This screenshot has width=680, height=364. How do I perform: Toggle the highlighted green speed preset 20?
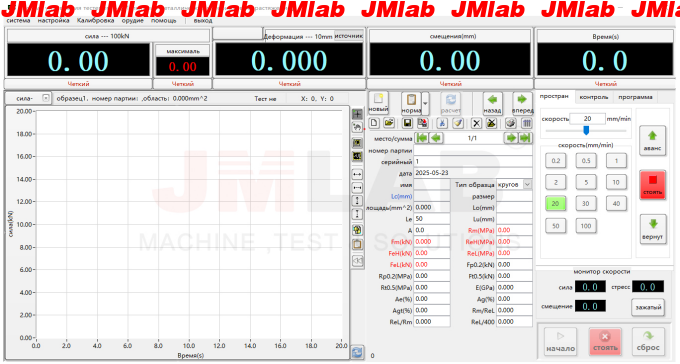(556, 203)
